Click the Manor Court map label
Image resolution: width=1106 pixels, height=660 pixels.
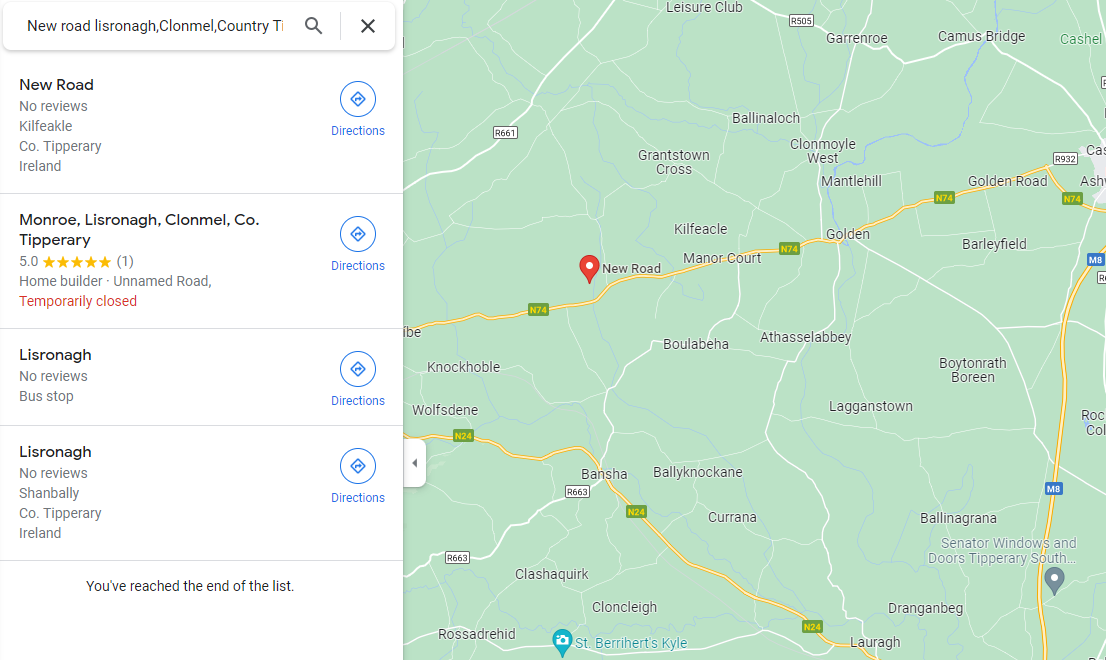722,258
